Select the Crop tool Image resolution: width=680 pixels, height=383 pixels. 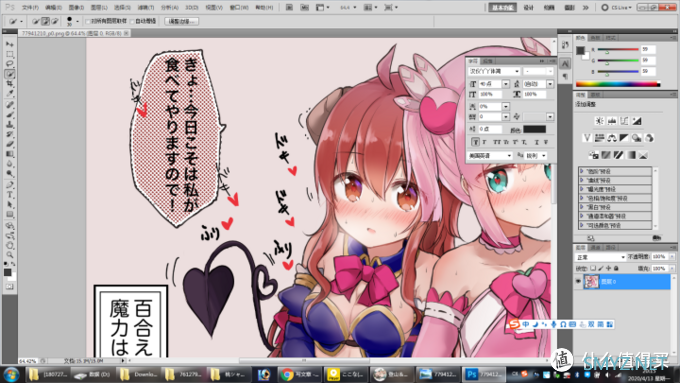10,84
